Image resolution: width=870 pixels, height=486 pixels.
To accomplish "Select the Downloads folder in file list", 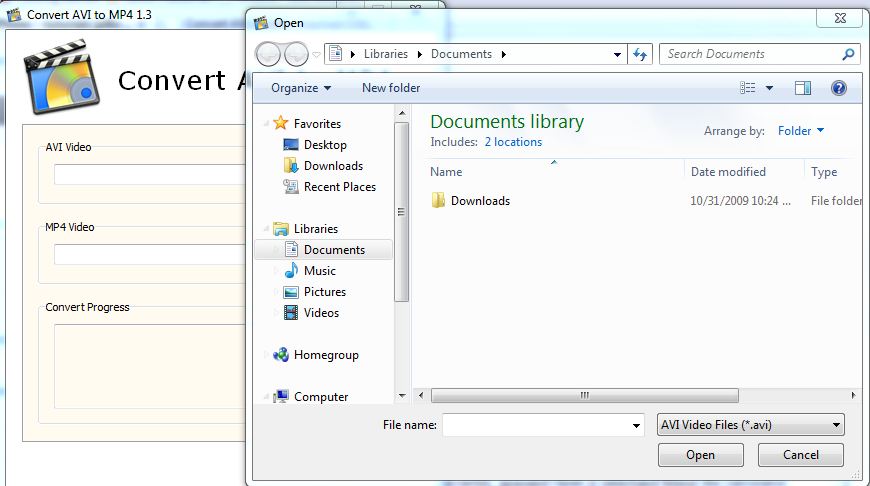I will 480,201.
